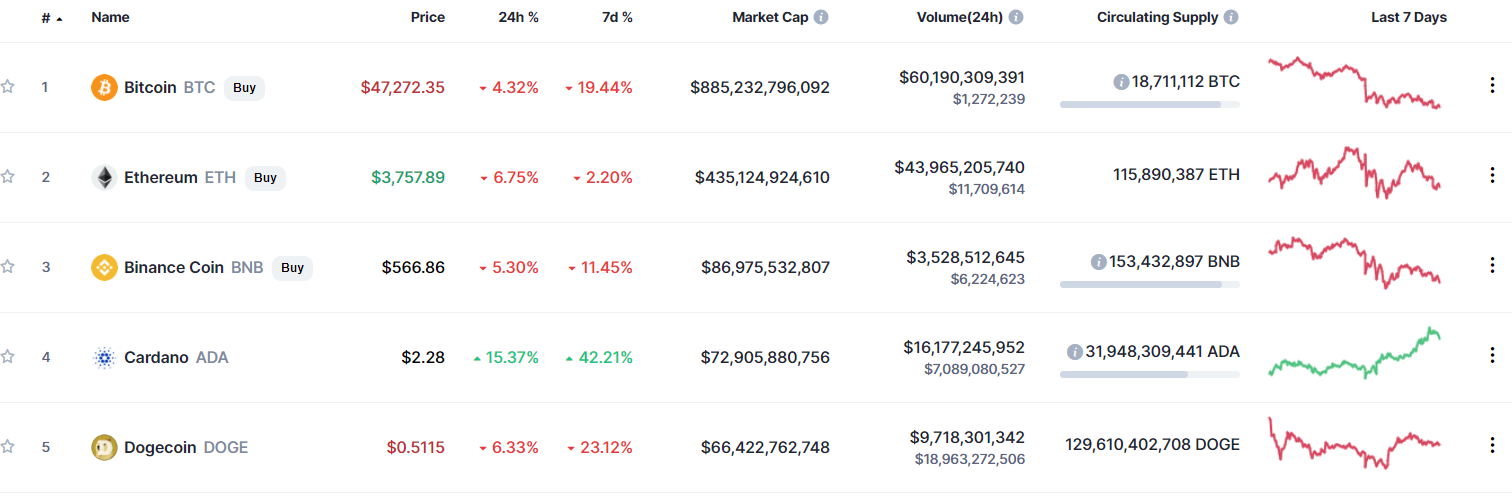Open the three-dot menu for Binance Coin
This screenshot has width=1512, height=500.
(x=1493, y=266)
